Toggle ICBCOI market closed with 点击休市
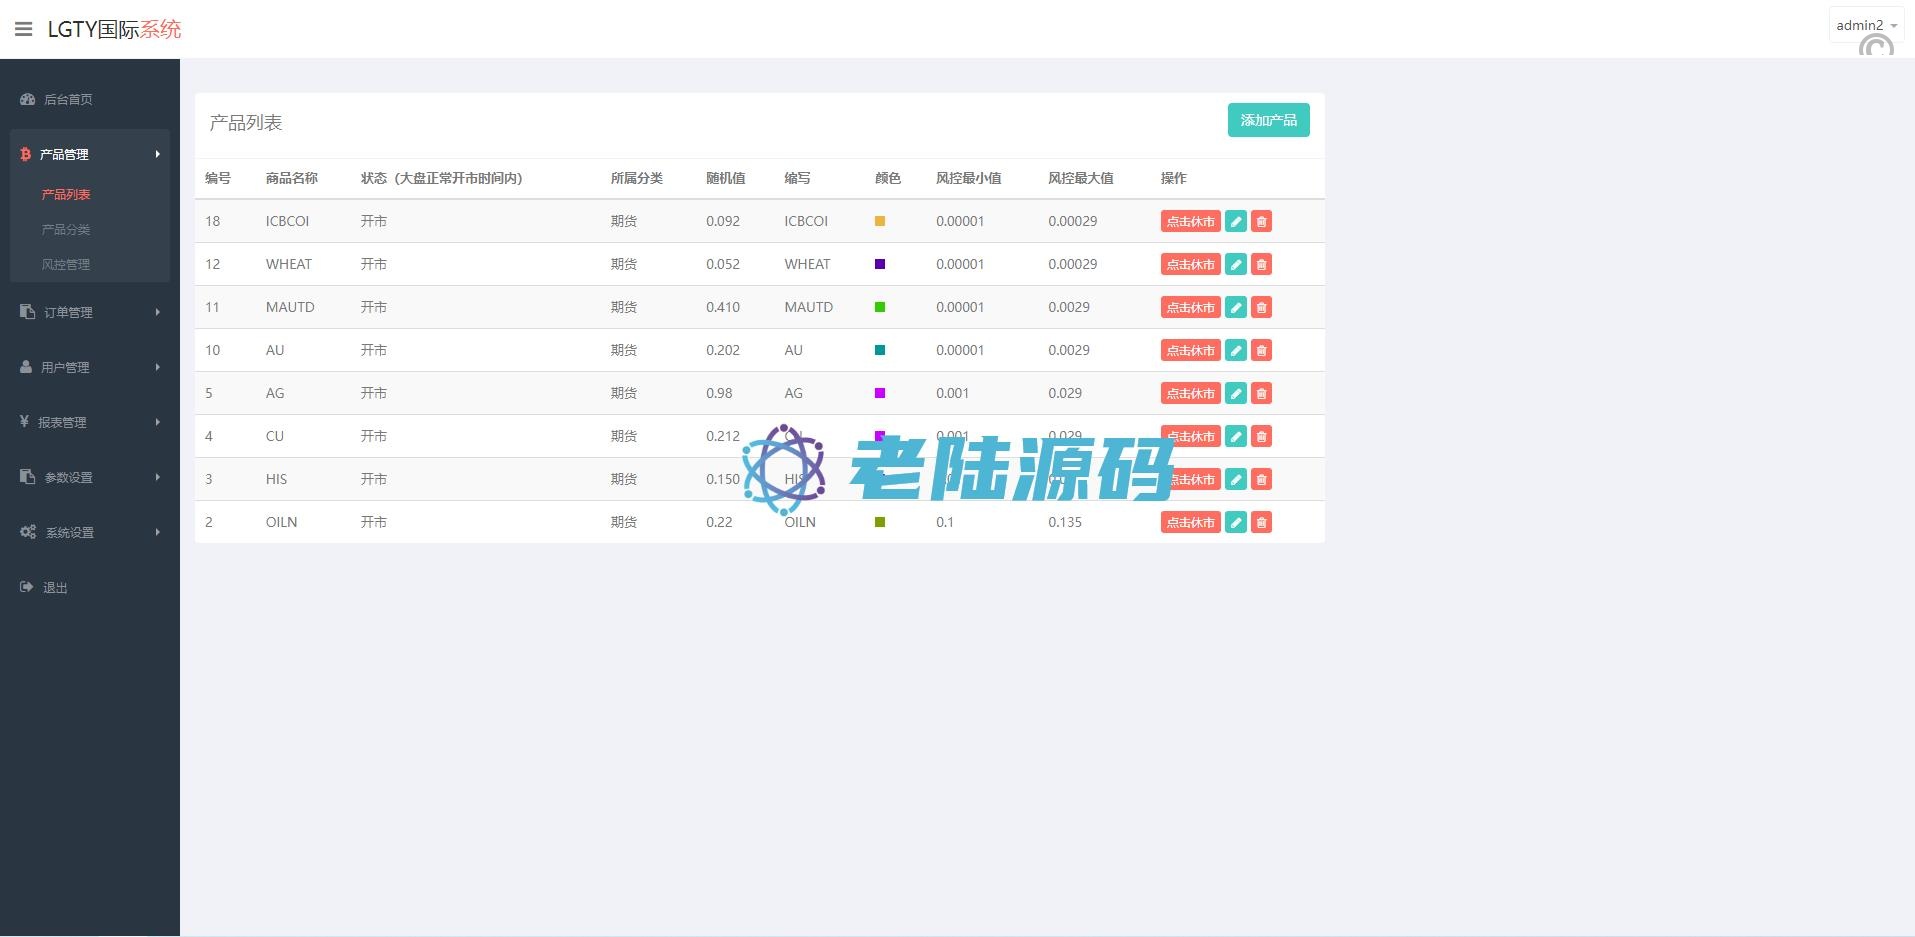 pyautogui.click(x=1190, y=222)
